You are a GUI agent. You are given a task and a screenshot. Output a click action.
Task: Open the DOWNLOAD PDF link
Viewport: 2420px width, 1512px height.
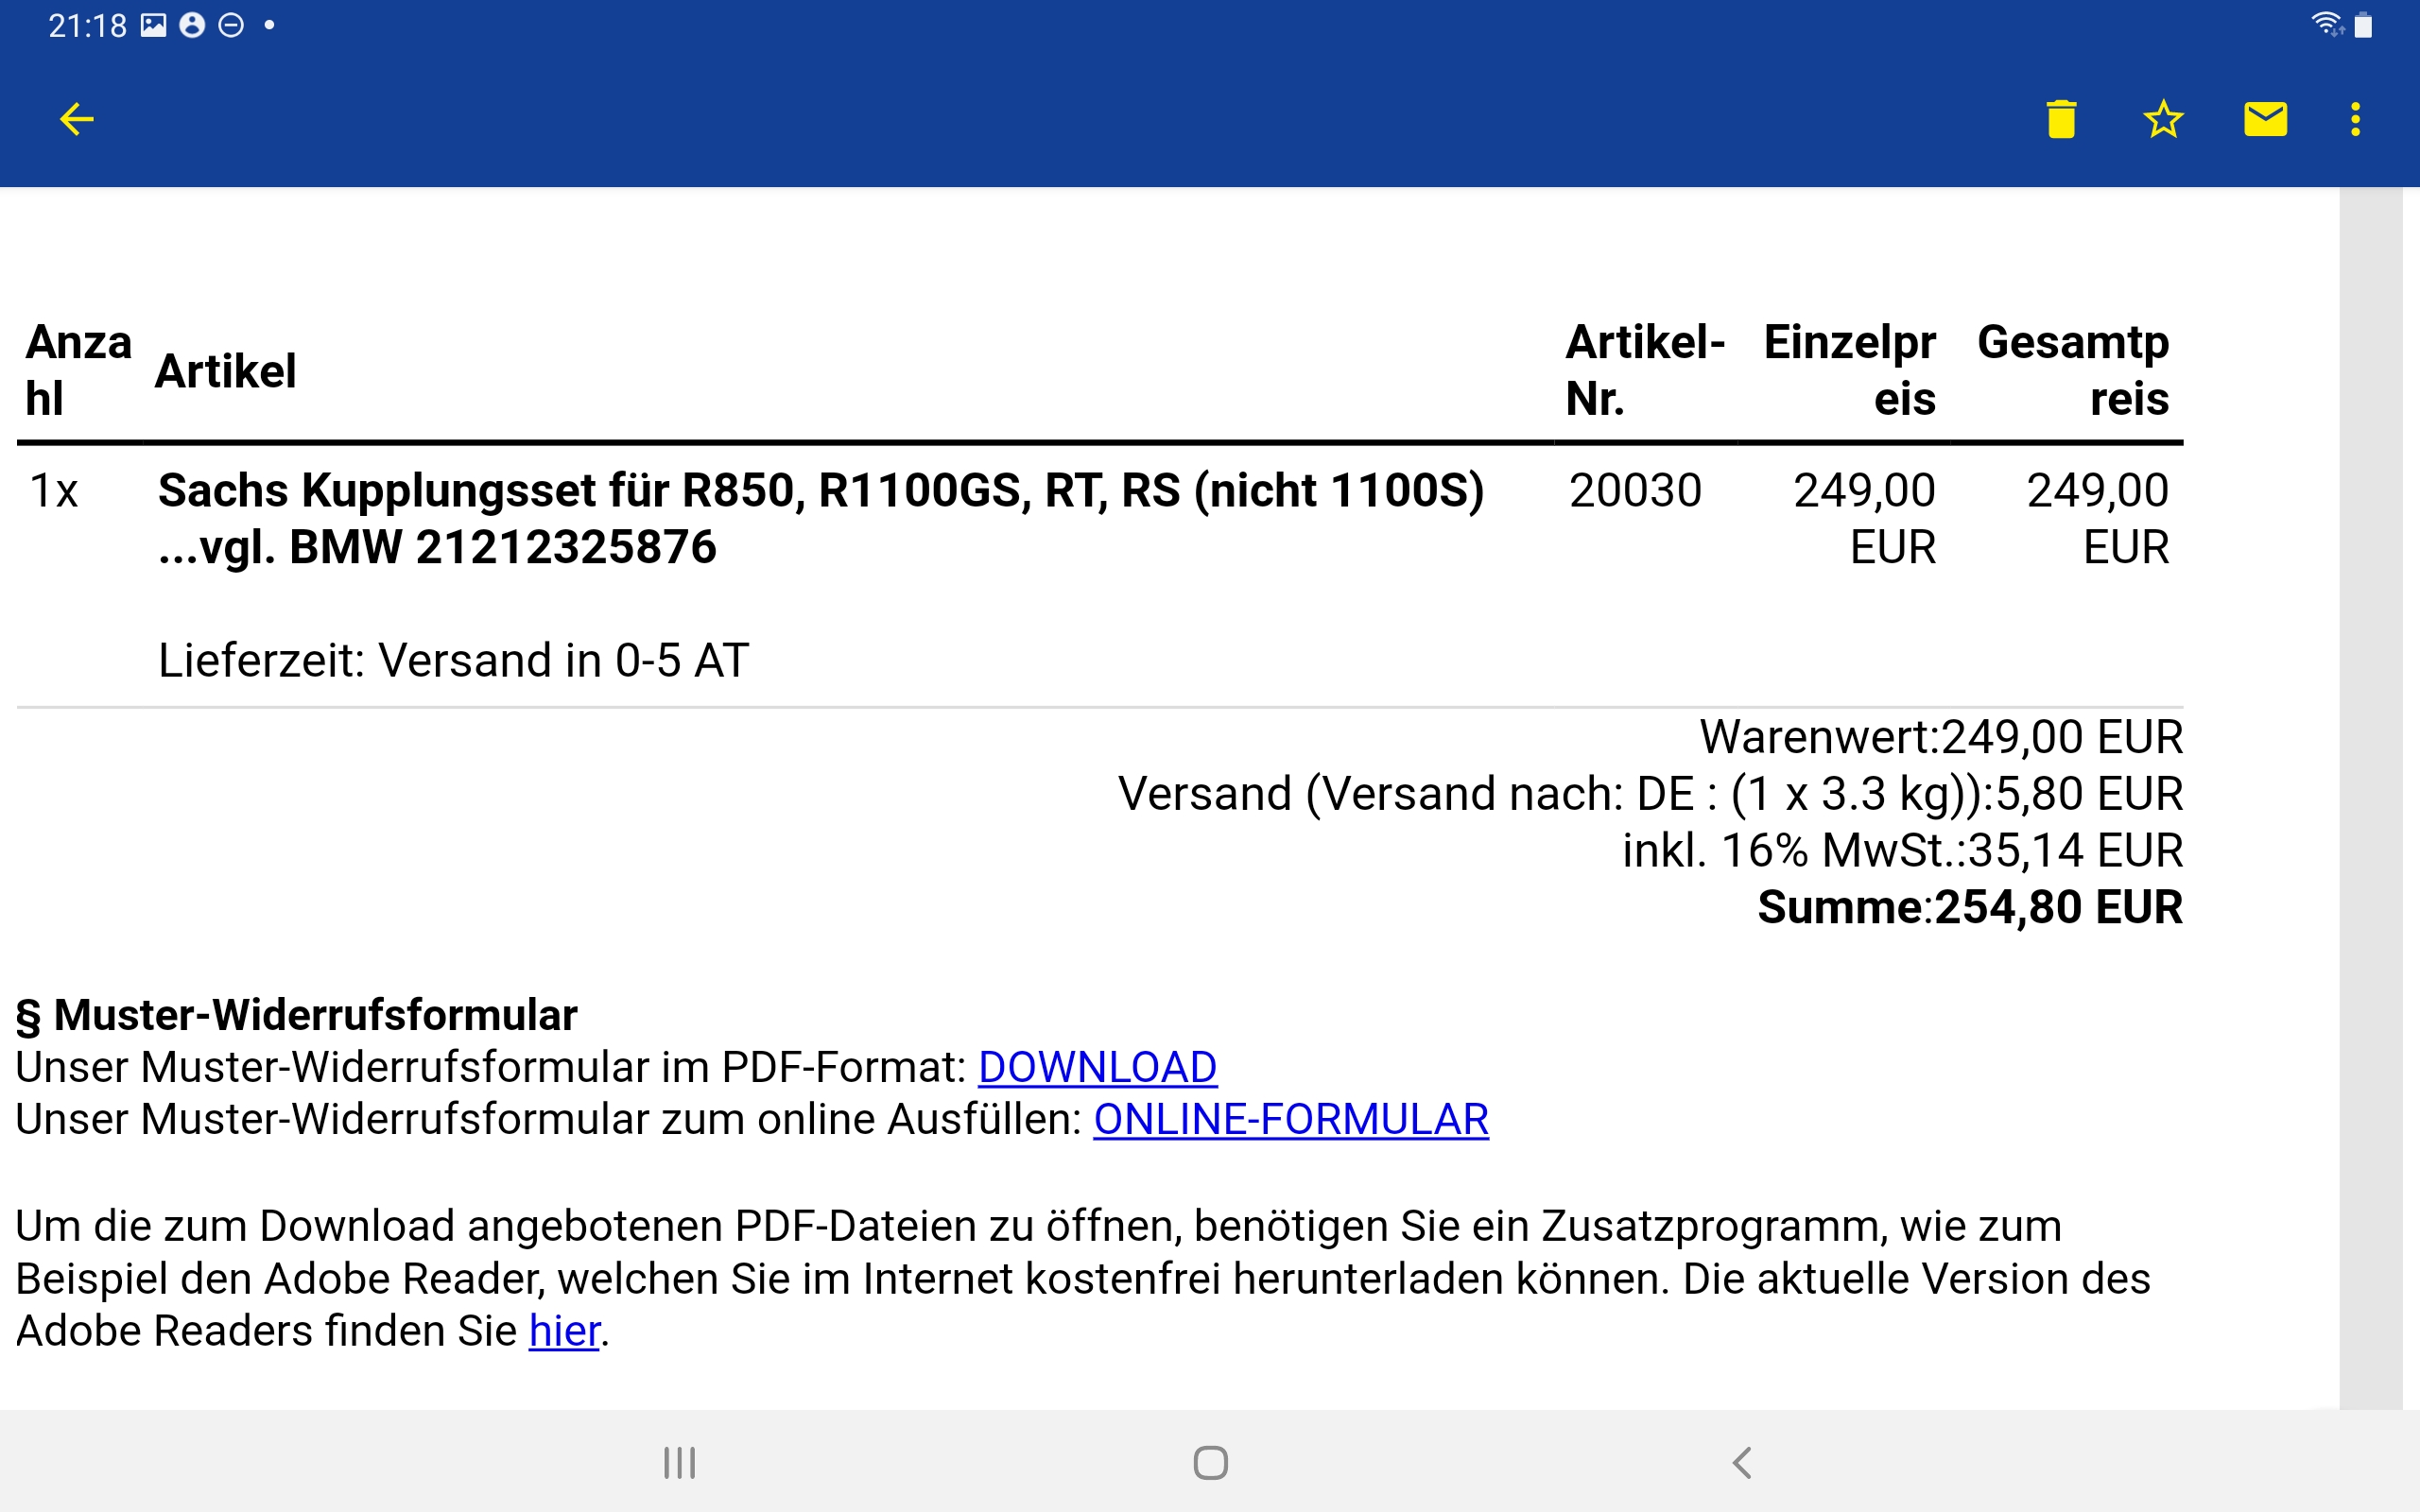pyautogui.click(x=1097, y=1067)
